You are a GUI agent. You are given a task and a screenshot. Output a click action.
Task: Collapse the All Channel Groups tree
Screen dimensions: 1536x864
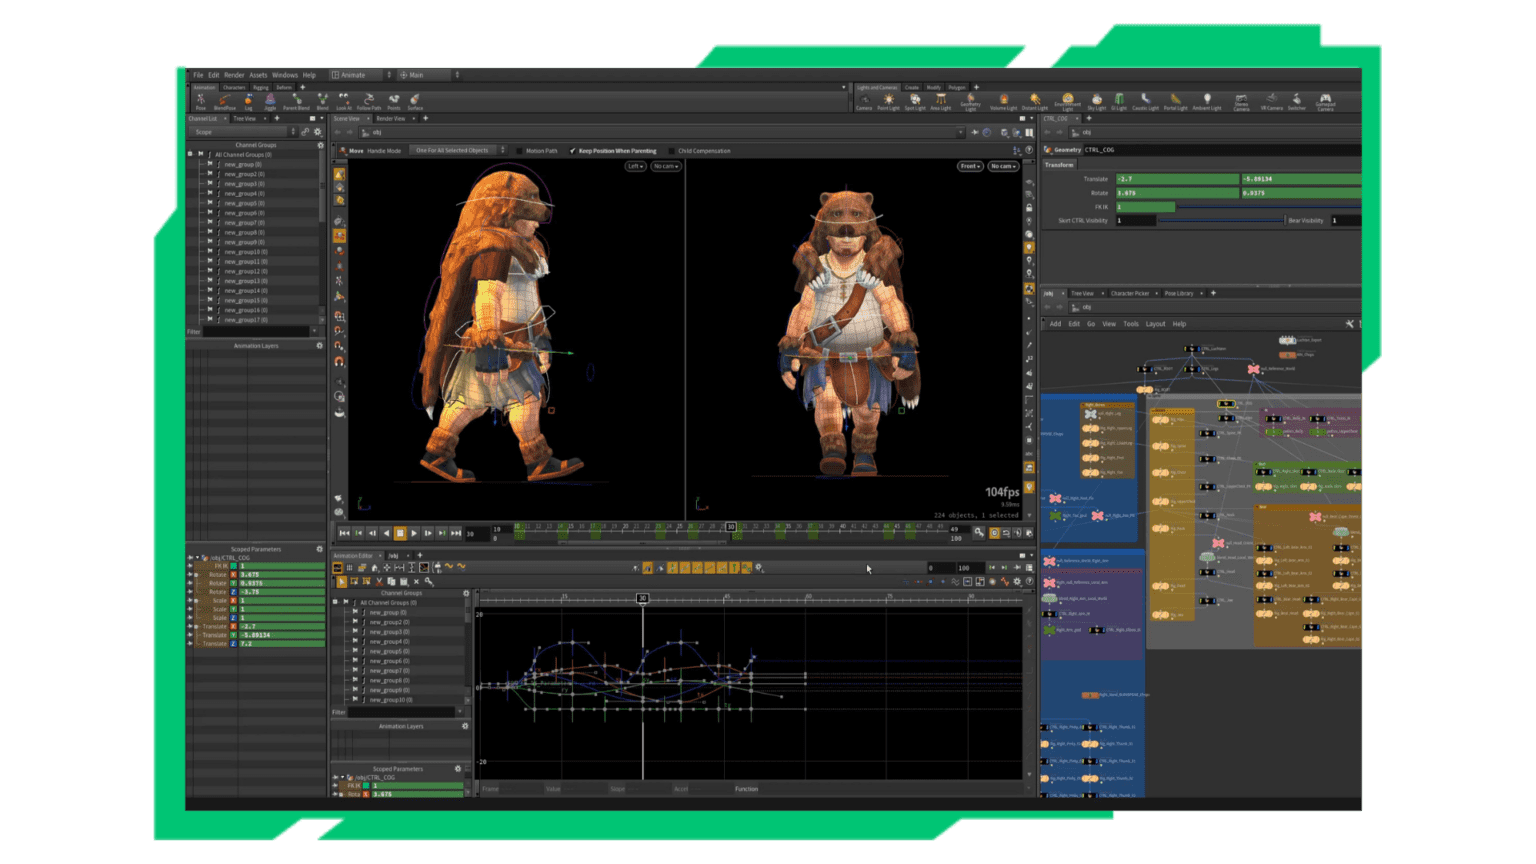pyautogui.click(x=189, y=154)
